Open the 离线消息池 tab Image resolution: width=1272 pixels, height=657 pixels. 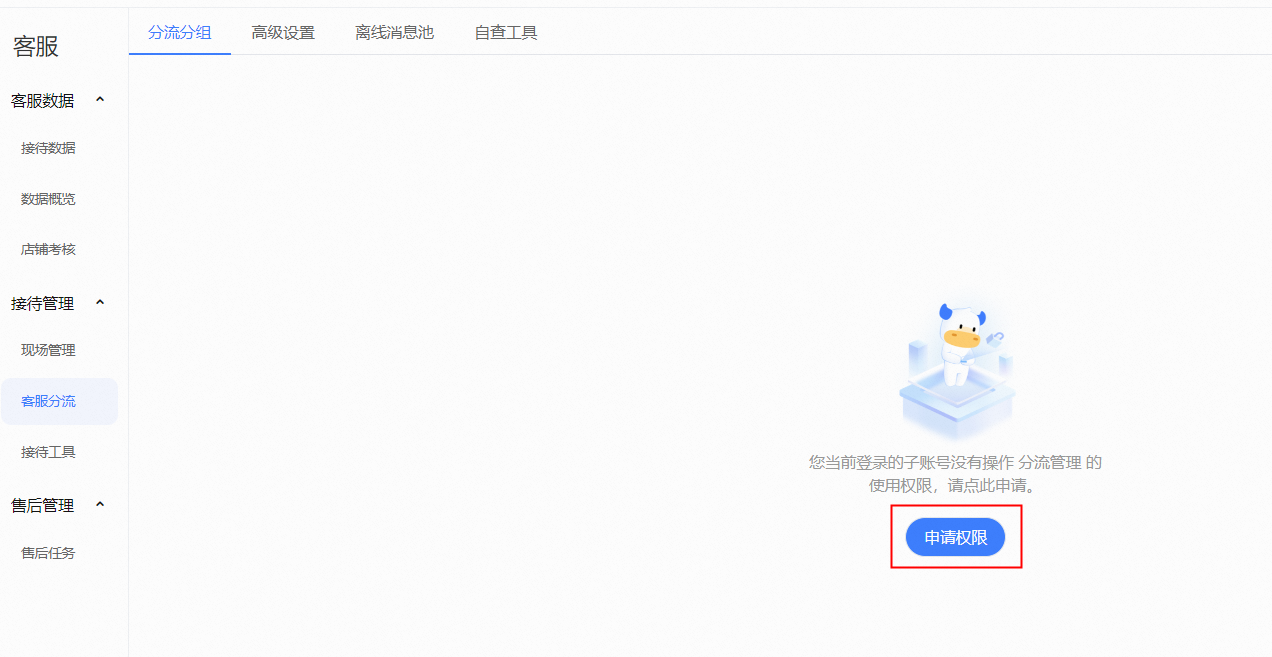(x=395, y=32)
